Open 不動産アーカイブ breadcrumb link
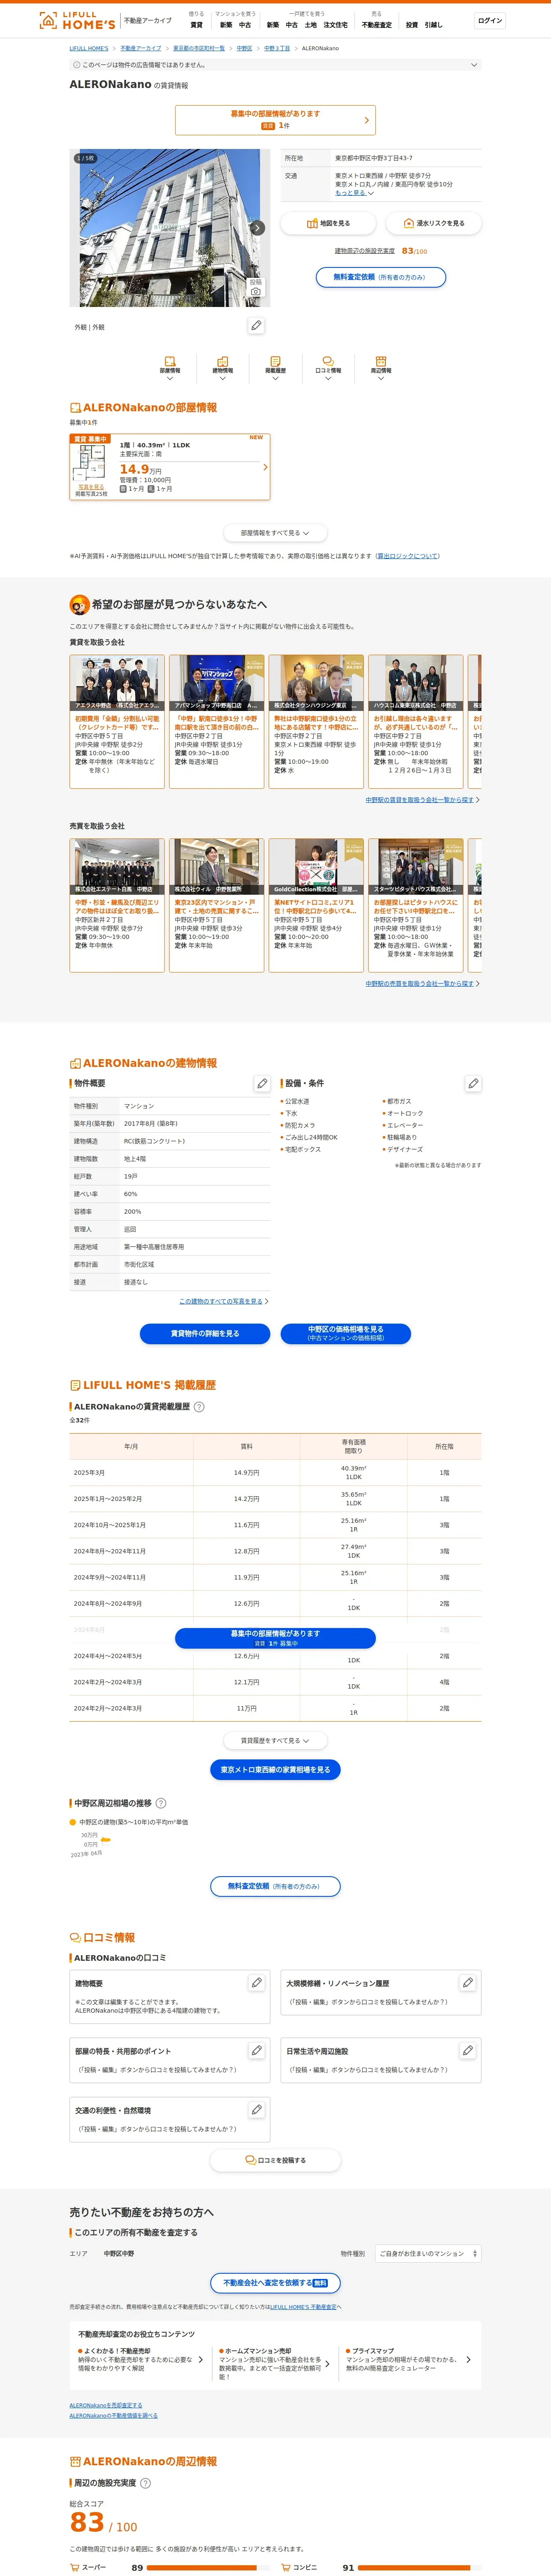551x2576 pixels. point(141,48)
